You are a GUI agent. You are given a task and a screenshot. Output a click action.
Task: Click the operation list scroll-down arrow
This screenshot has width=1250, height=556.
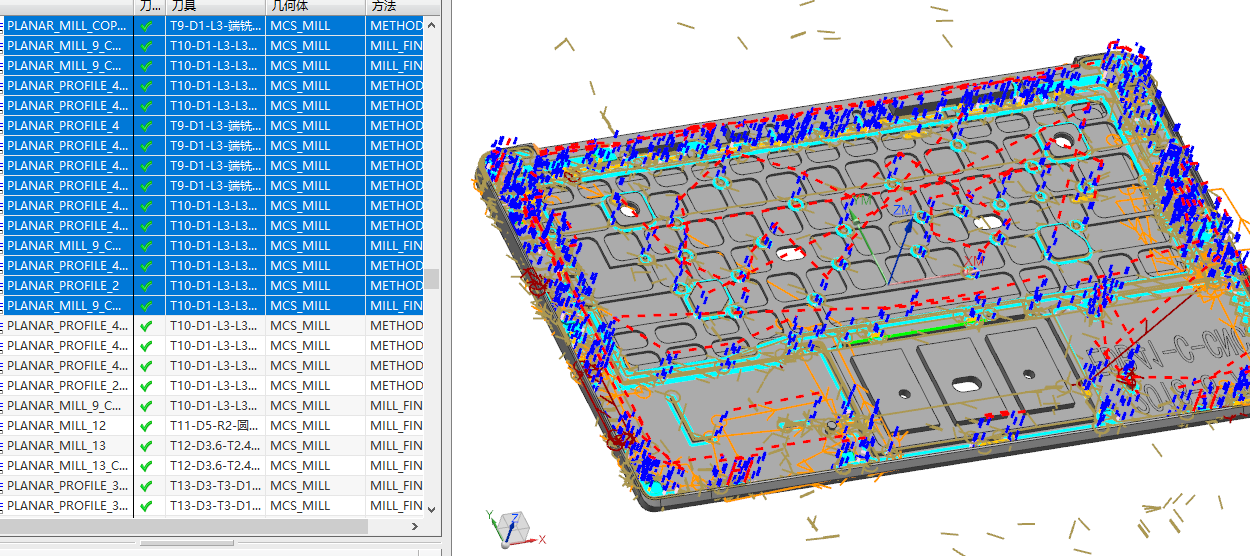coord(432,508)
